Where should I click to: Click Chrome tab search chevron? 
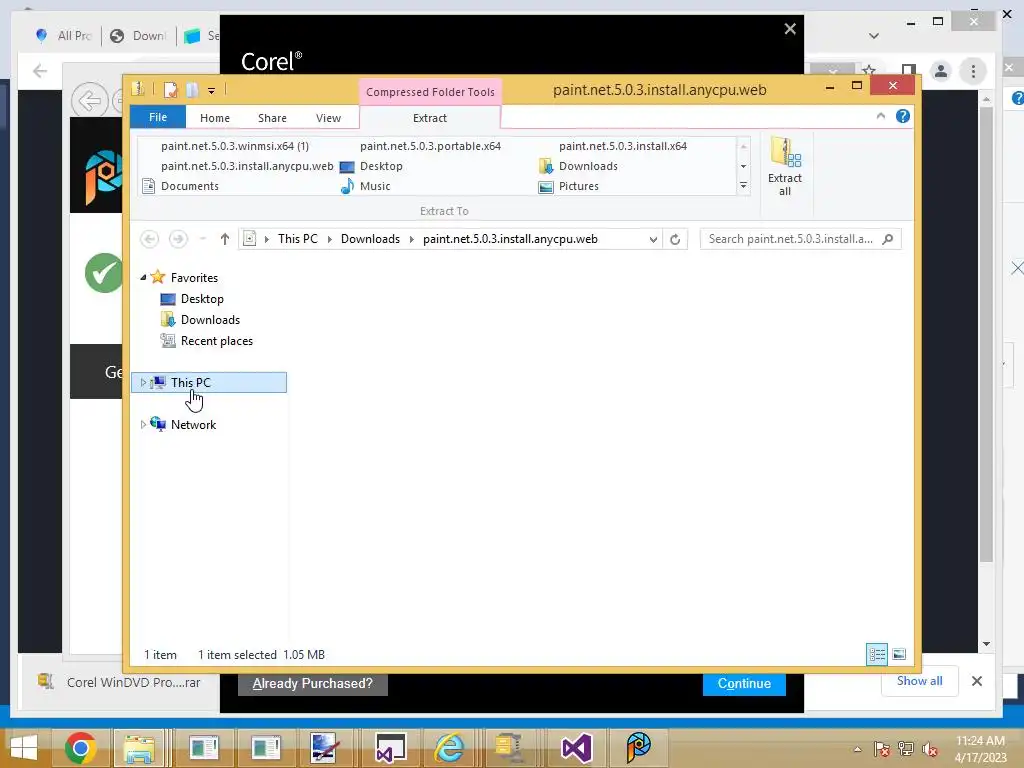coord(874,36)
